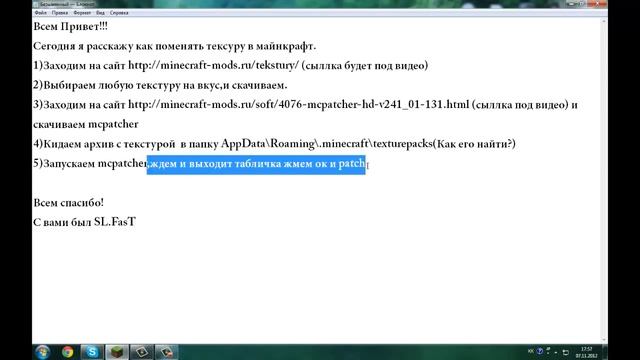Click the vertical scrollbar up arrow

click(x=604, y=21)
